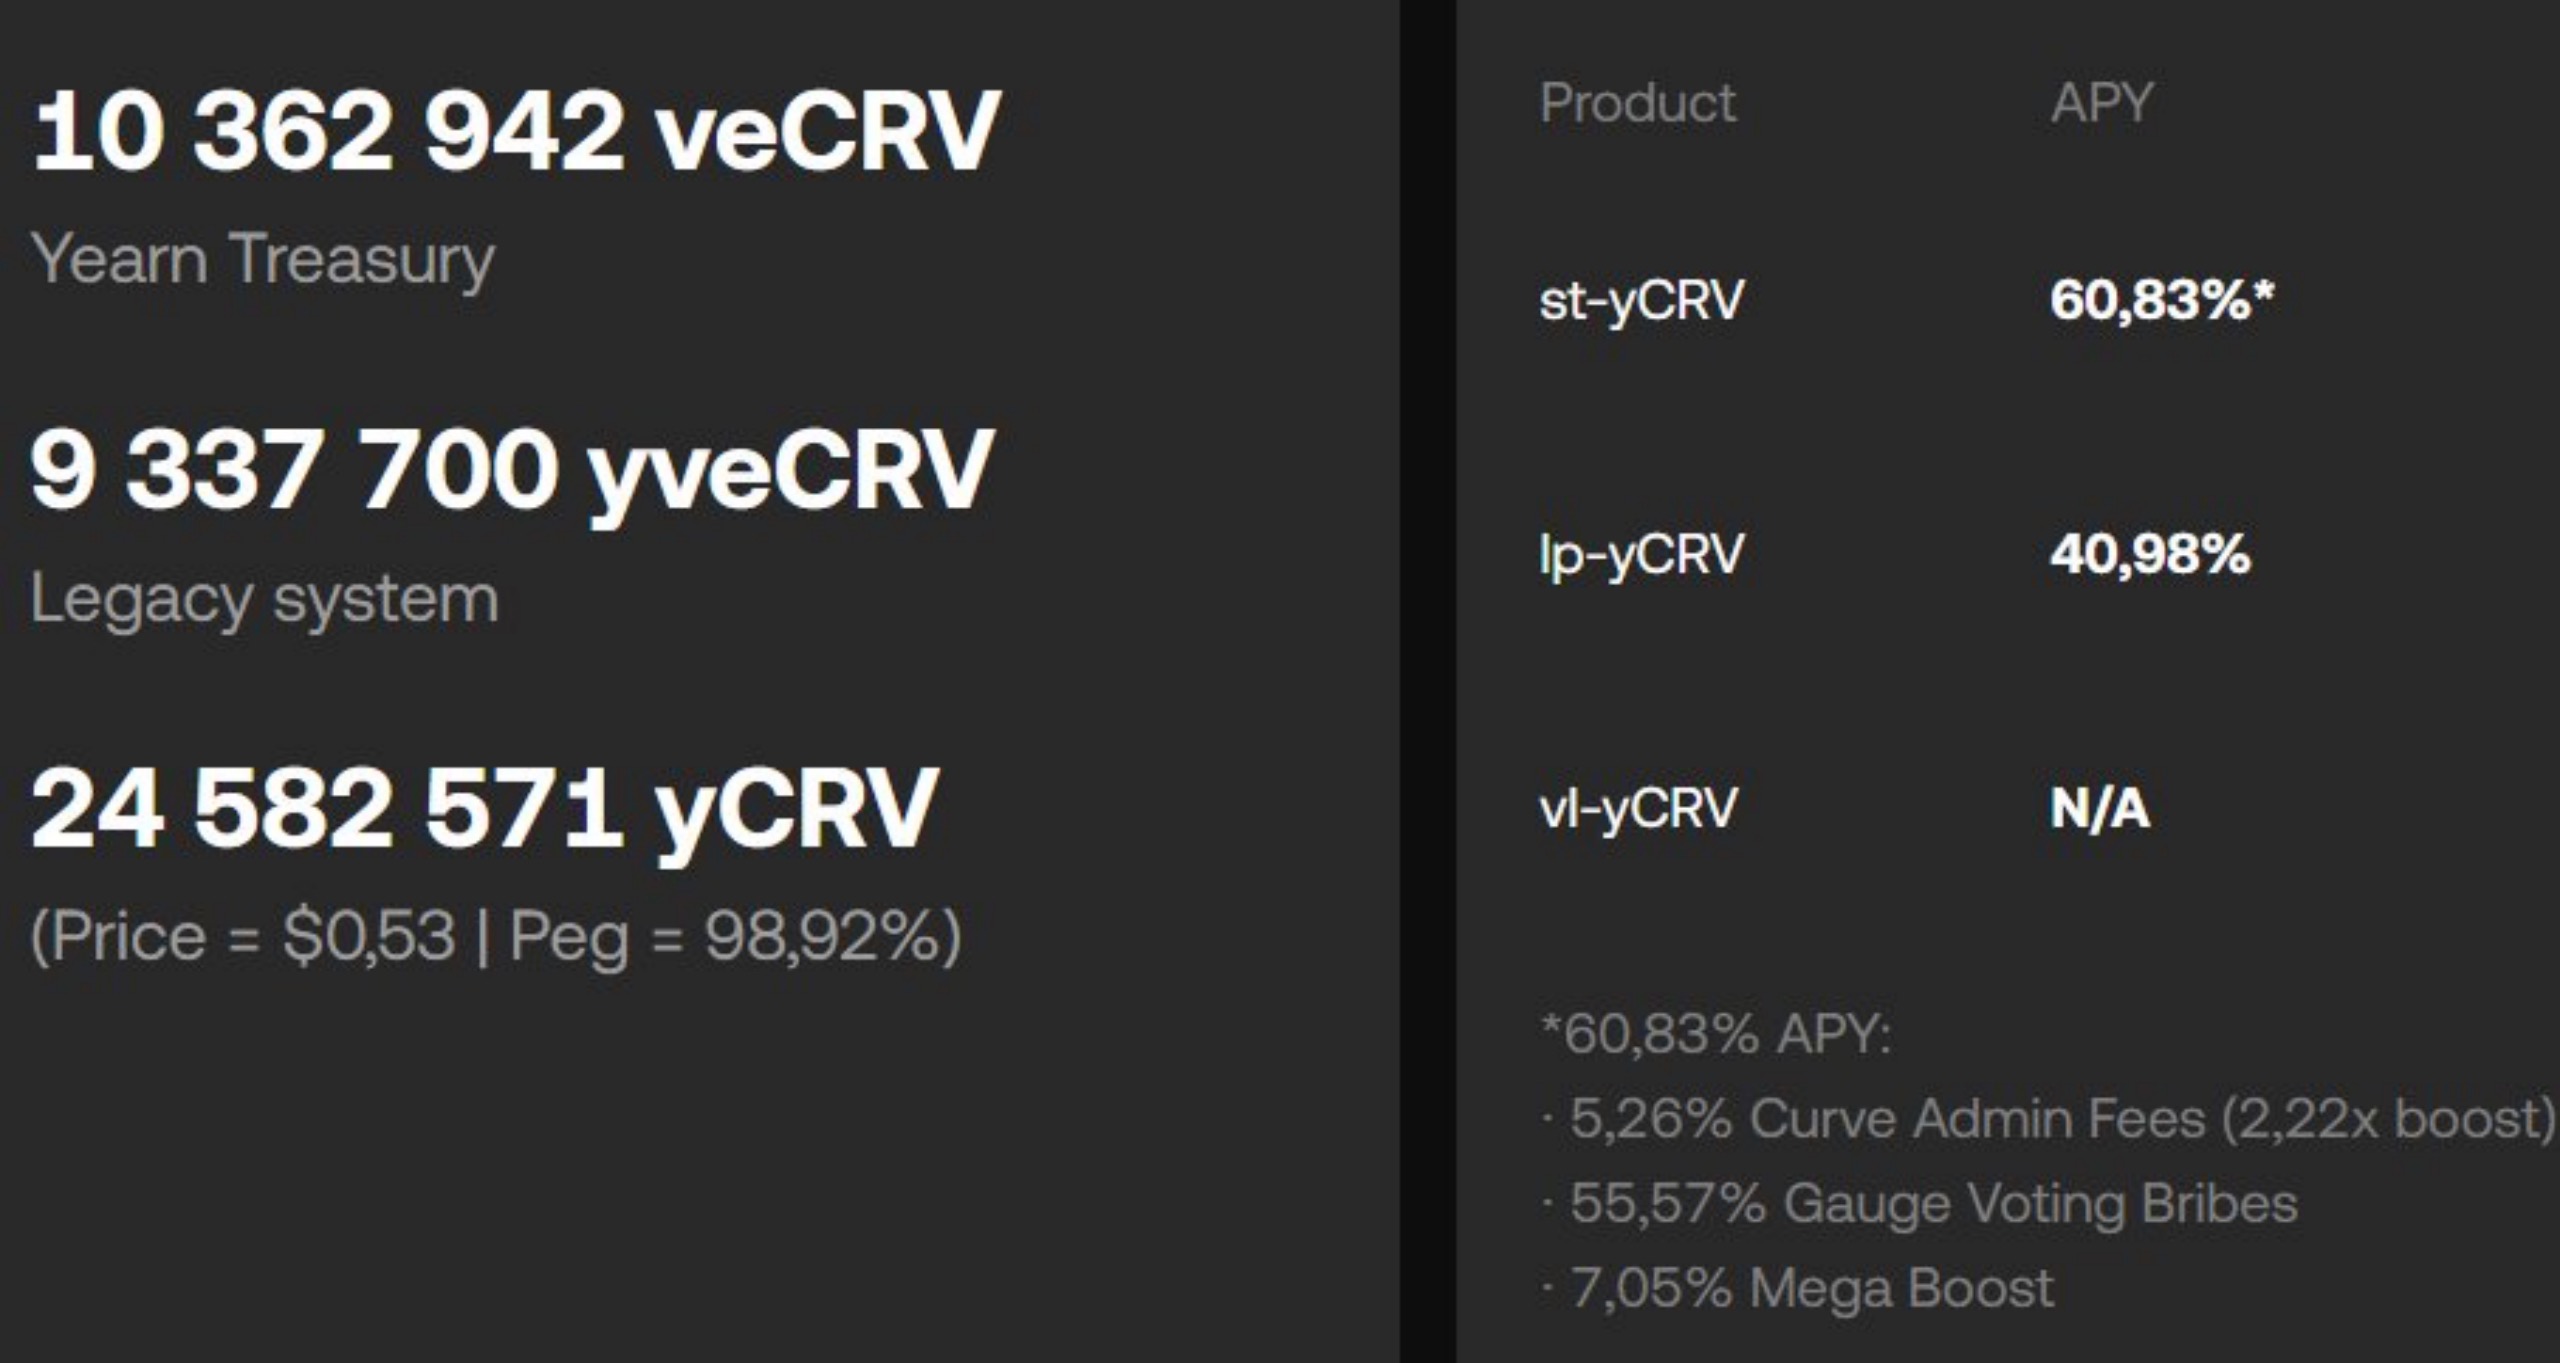
Task: Click the N/A APY value
Action: pyautogui.click(x=2100, y=809)
